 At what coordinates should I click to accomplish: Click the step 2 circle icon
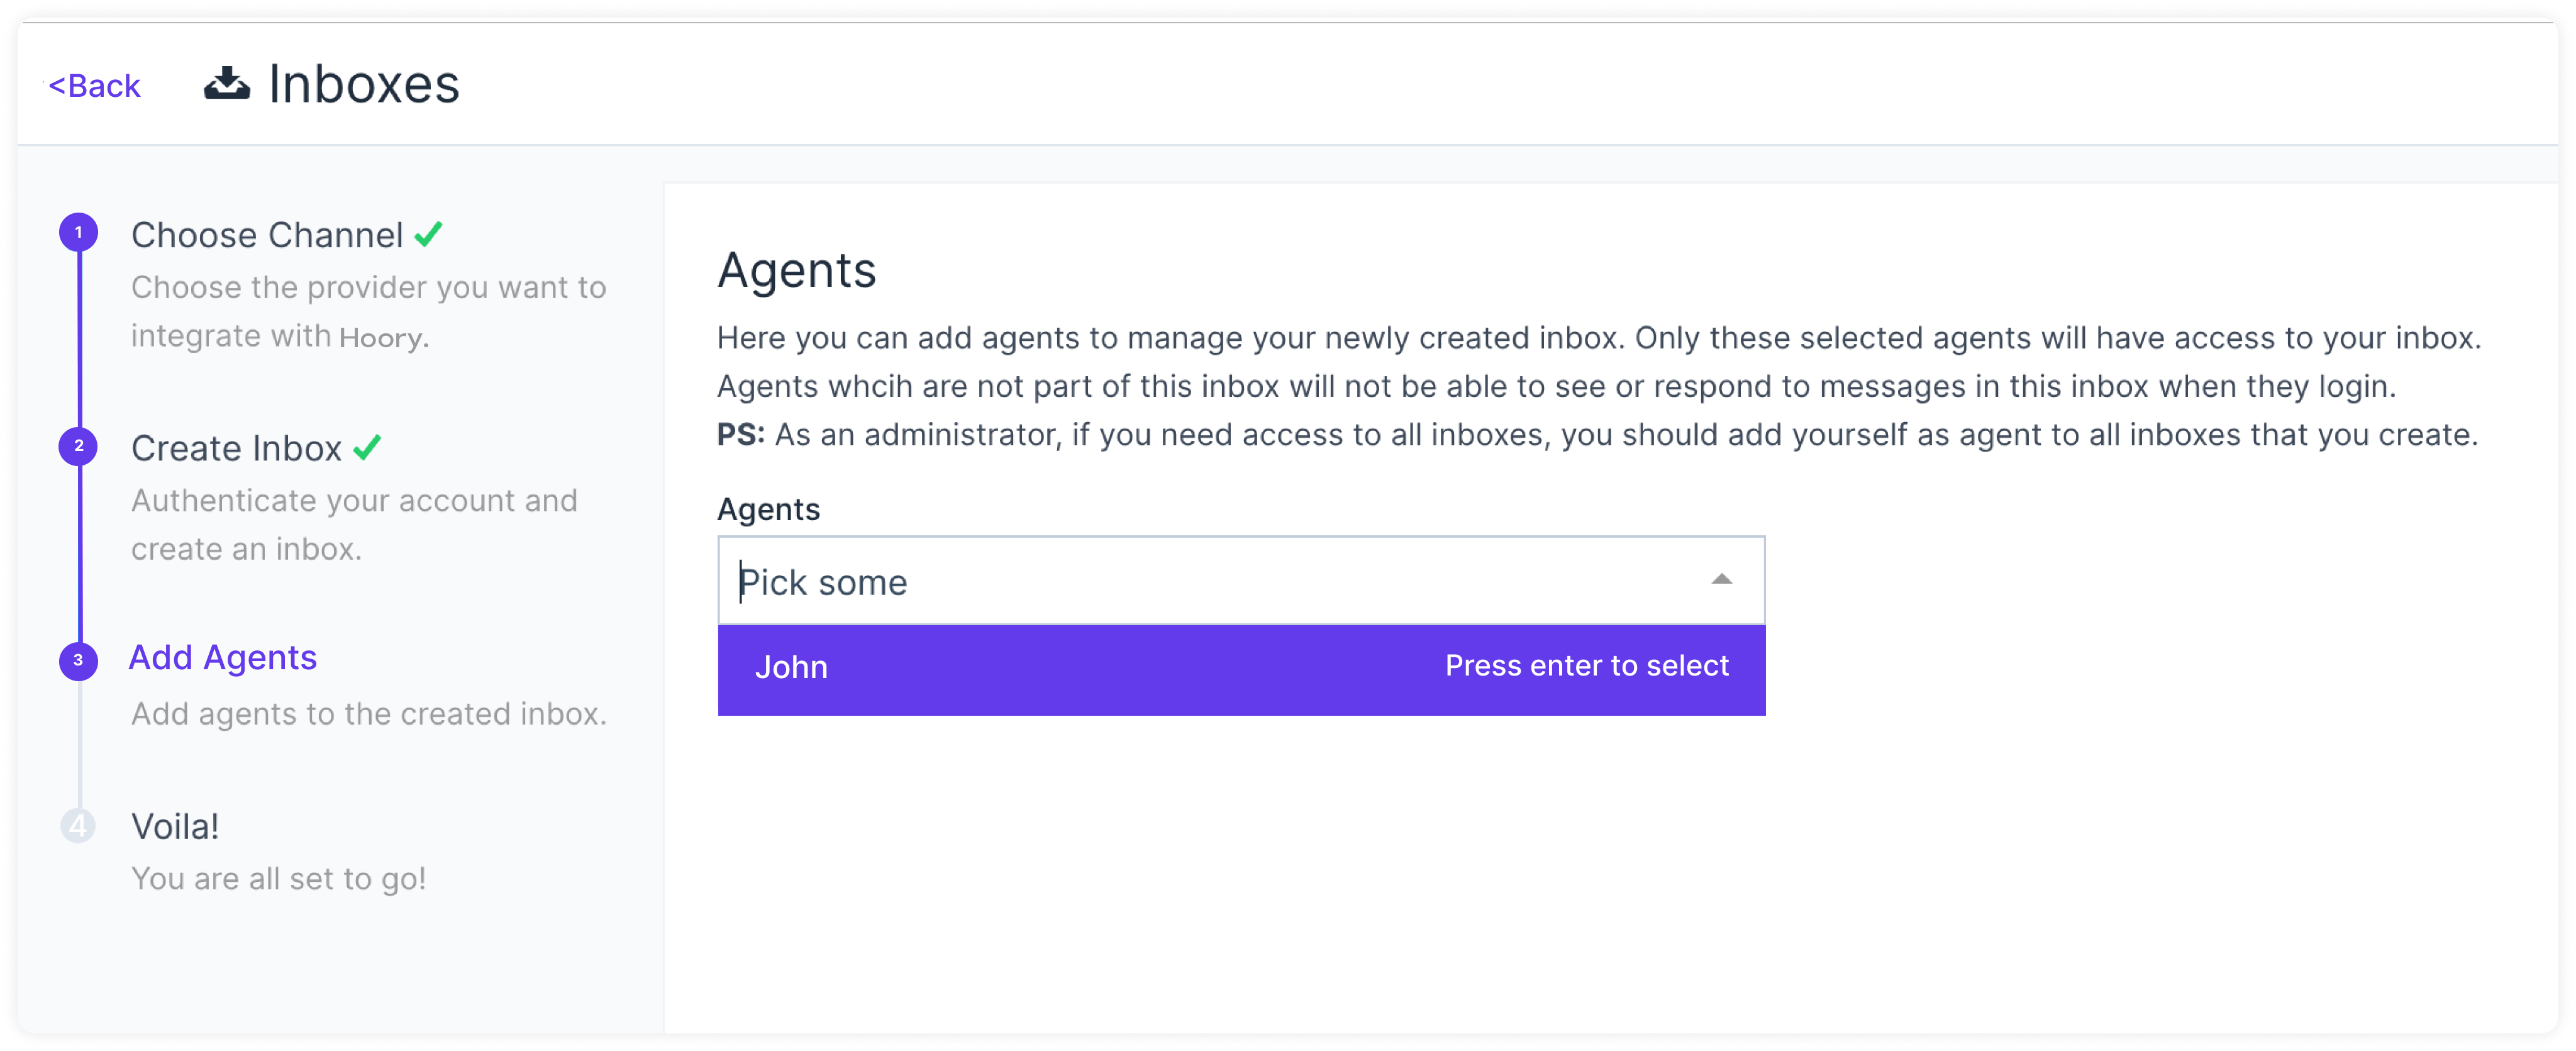78,446
